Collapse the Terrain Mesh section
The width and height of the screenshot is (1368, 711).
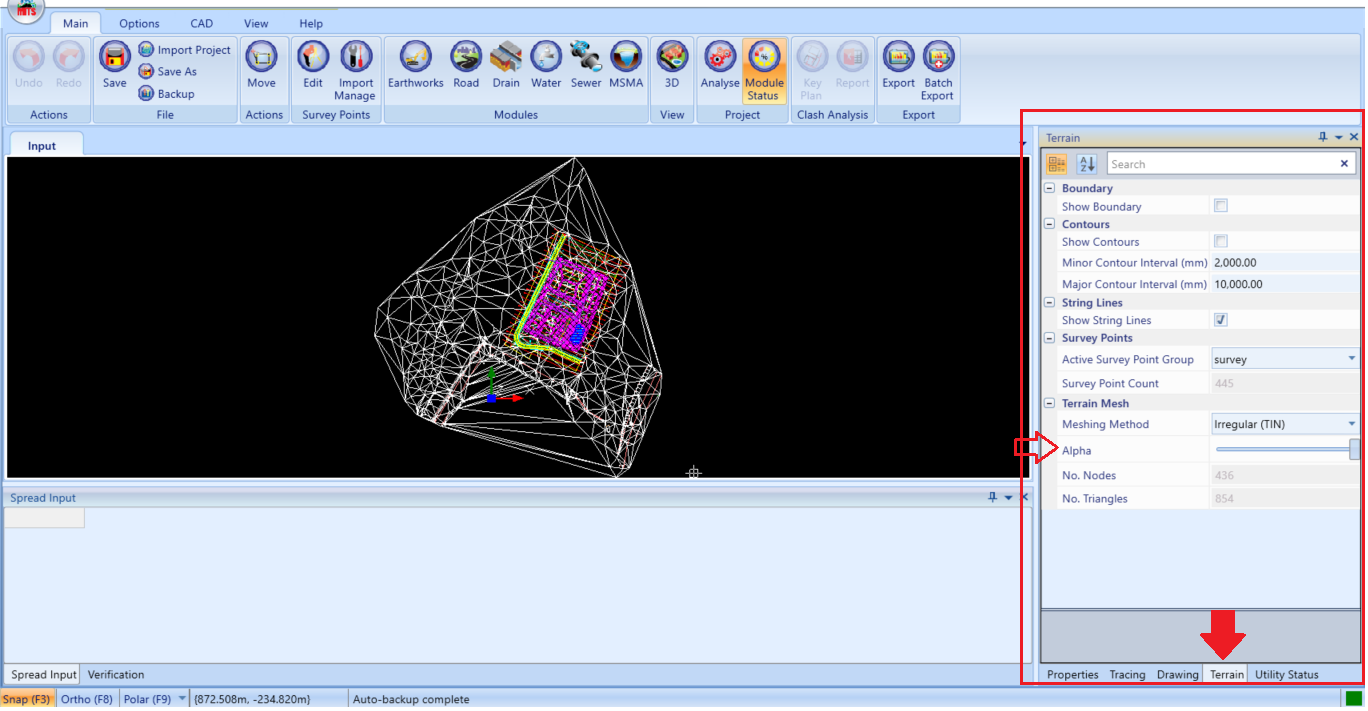click(1049, 403)
